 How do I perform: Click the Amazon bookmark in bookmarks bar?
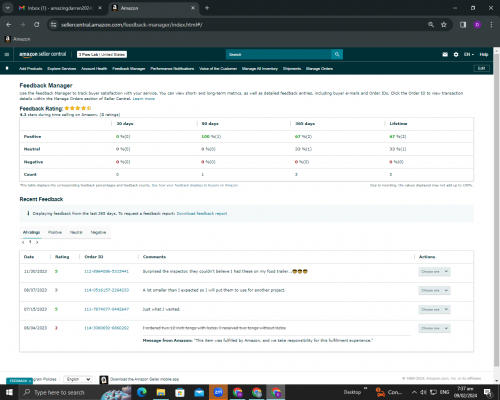[18, 39]
